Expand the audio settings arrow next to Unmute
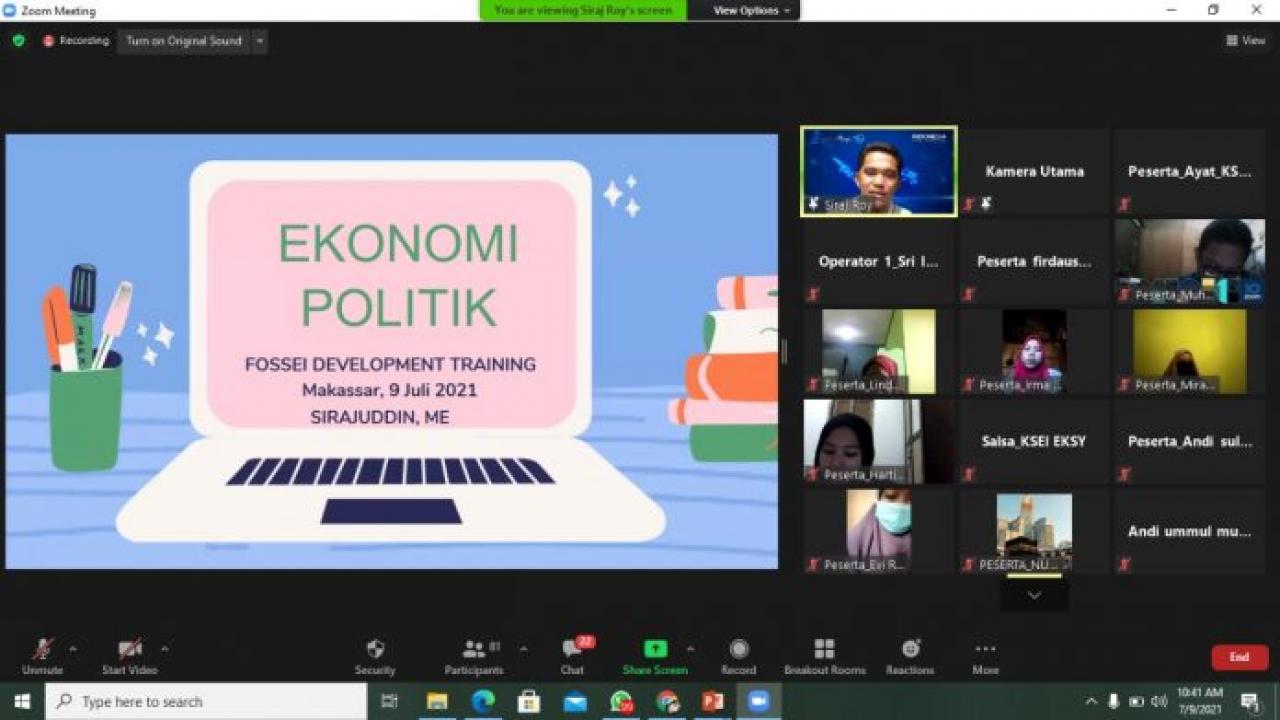This screenshot has width=1280, height=720. (x=73, y=647)
